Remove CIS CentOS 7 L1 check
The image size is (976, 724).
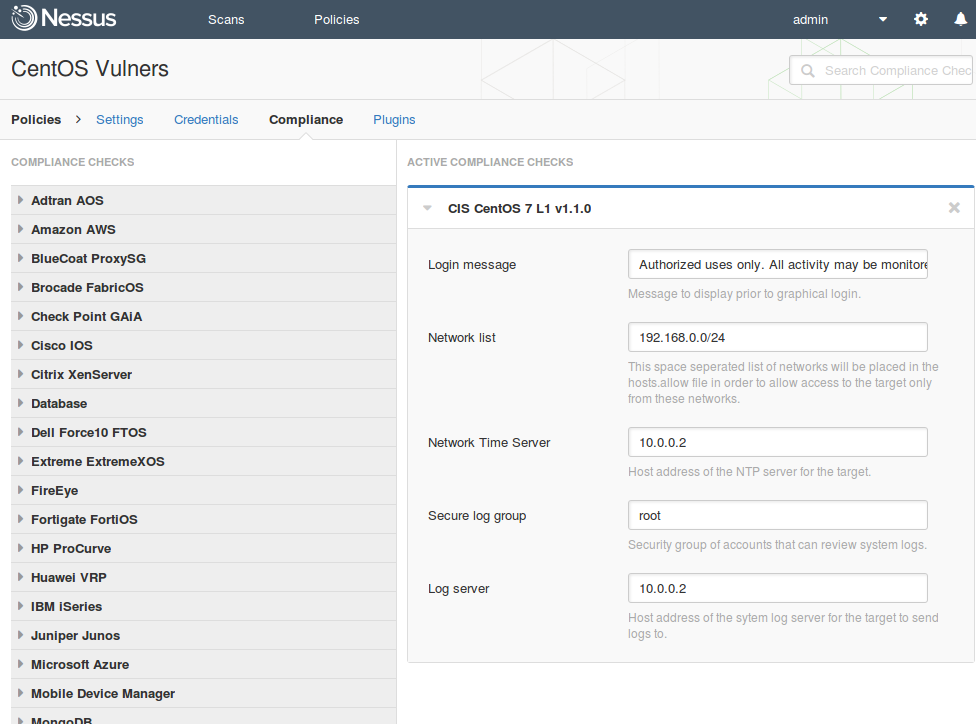pos(954,208)
